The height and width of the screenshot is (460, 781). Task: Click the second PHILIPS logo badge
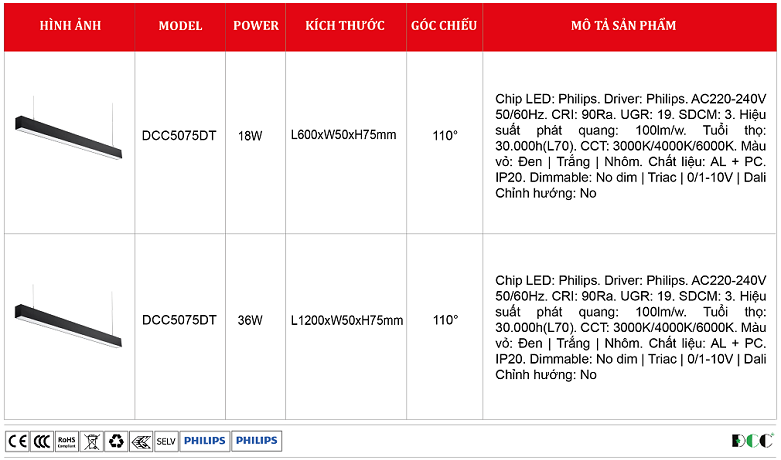coord(257,440)
